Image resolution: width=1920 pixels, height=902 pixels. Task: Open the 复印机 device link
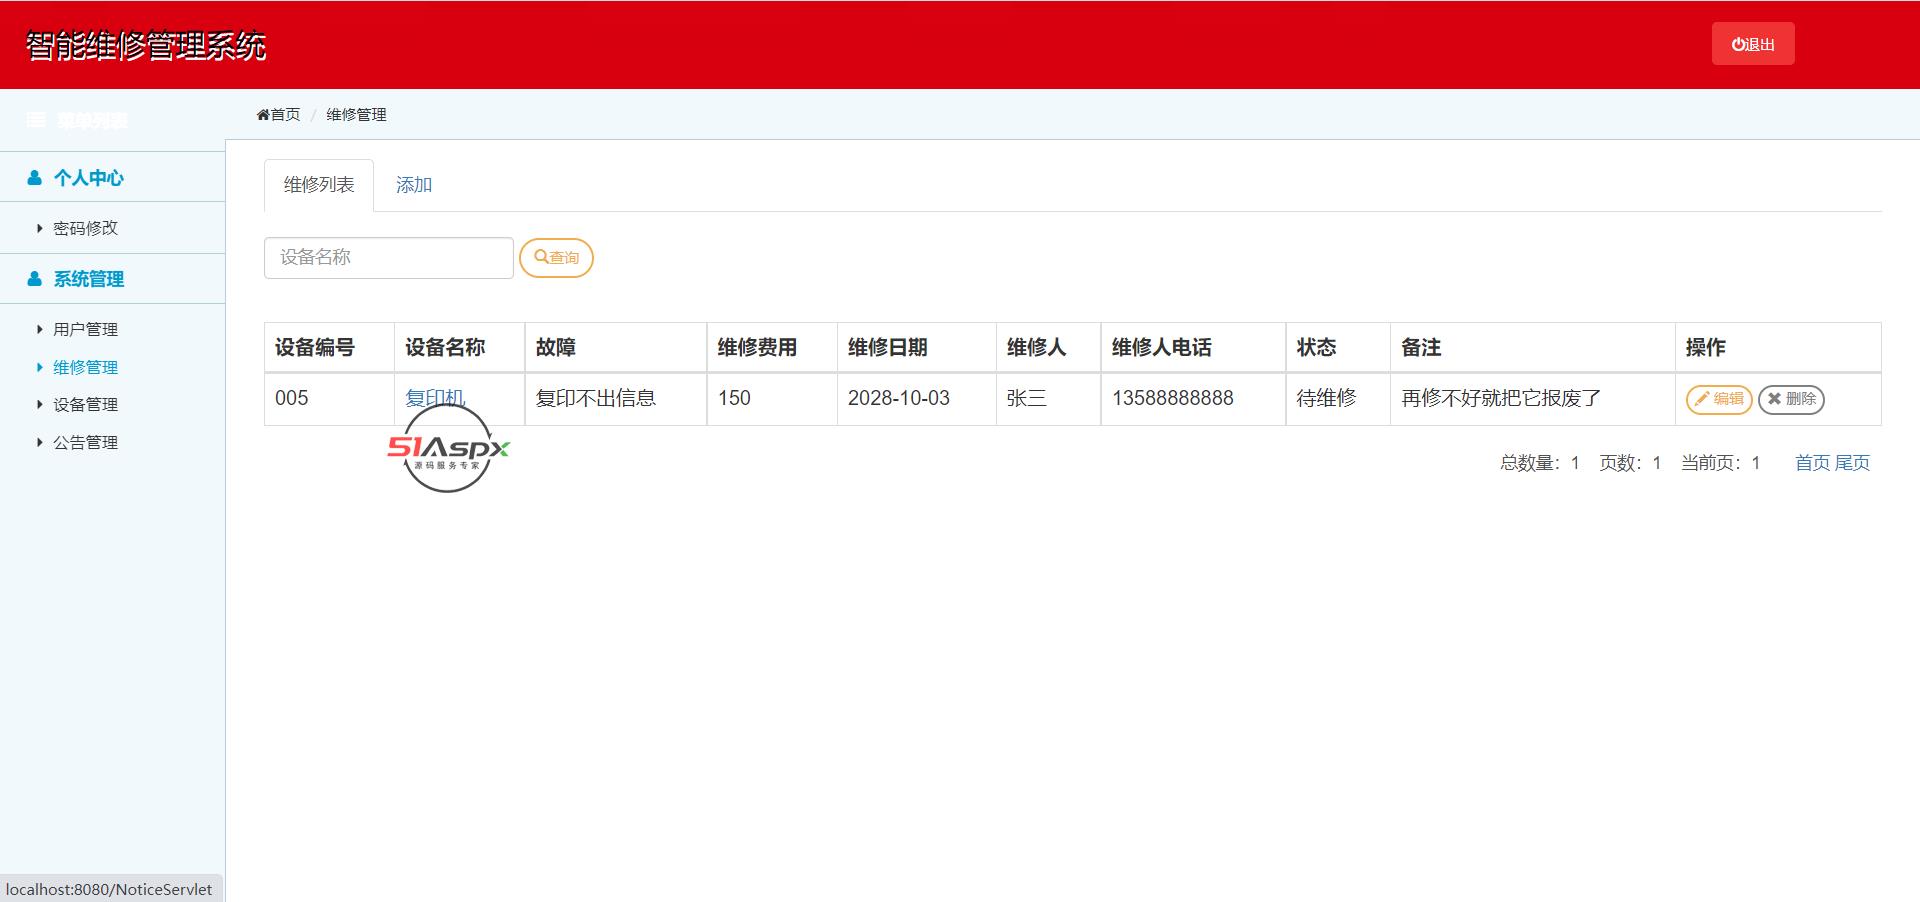pos(435,398)
